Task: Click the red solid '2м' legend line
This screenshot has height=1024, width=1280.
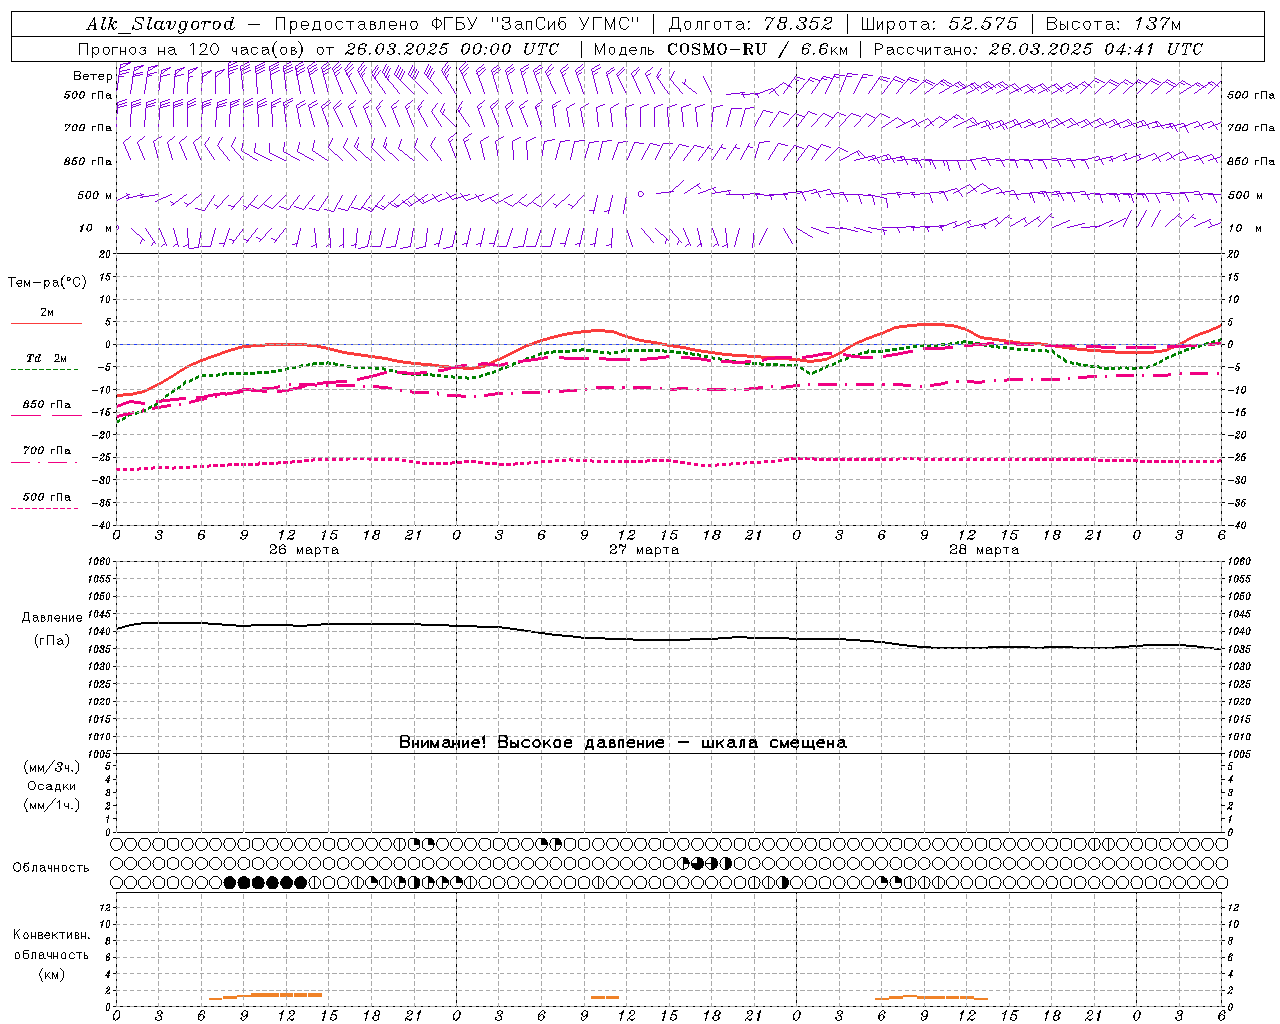Action: 46,324
